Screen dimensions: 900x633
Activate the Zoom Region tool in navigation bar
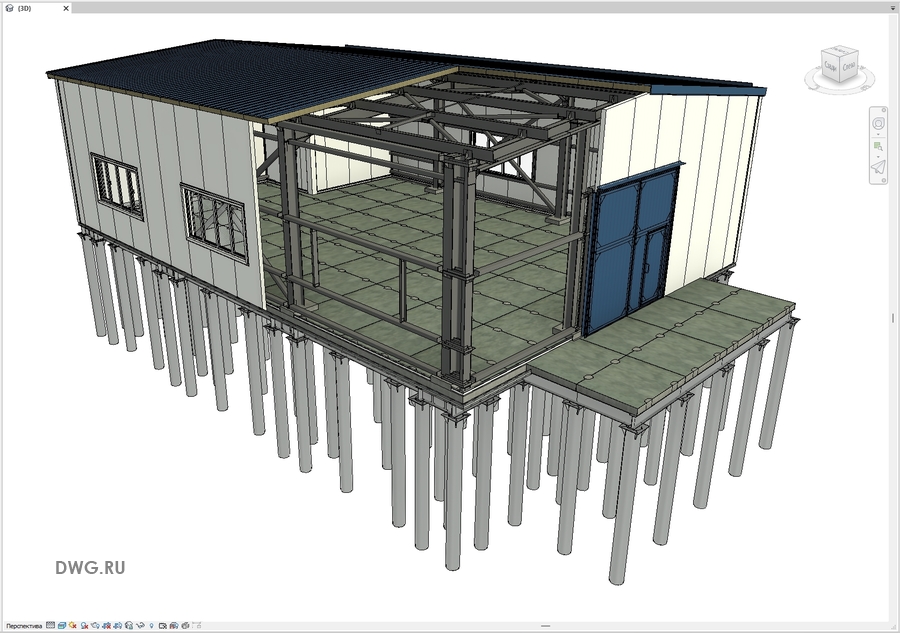(878, 146)
